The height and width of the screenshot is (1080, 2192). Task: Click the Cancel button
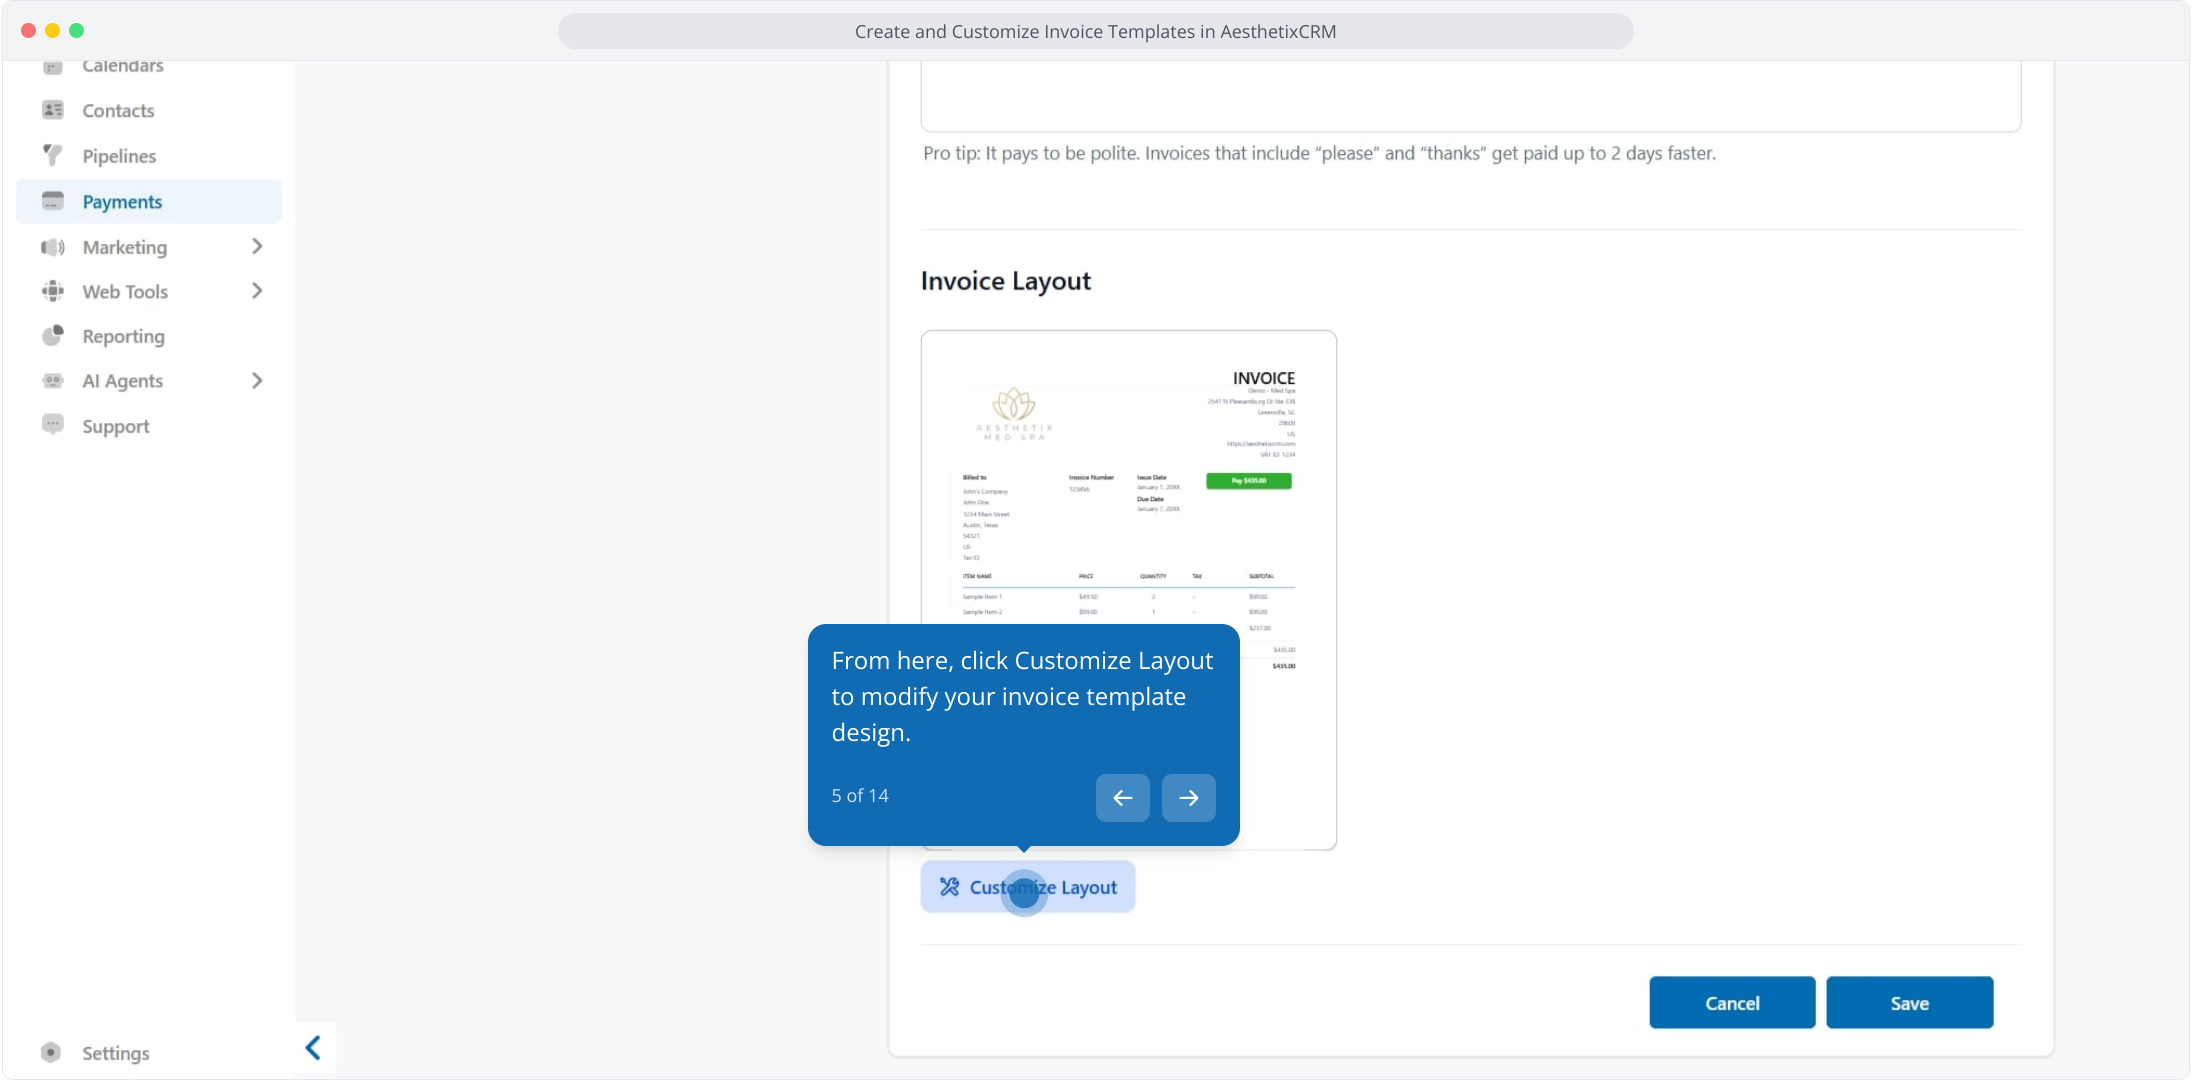(x=1732, y=1003)
